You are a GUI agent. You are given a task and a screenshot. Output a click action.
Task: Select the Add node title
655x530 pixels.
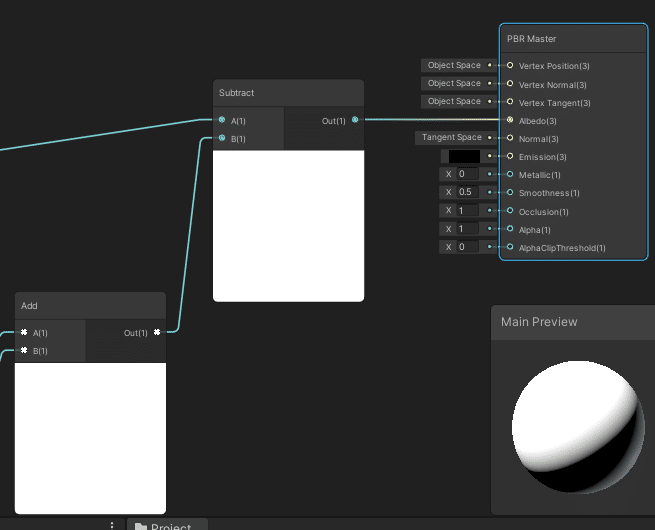tap(29, 306)
